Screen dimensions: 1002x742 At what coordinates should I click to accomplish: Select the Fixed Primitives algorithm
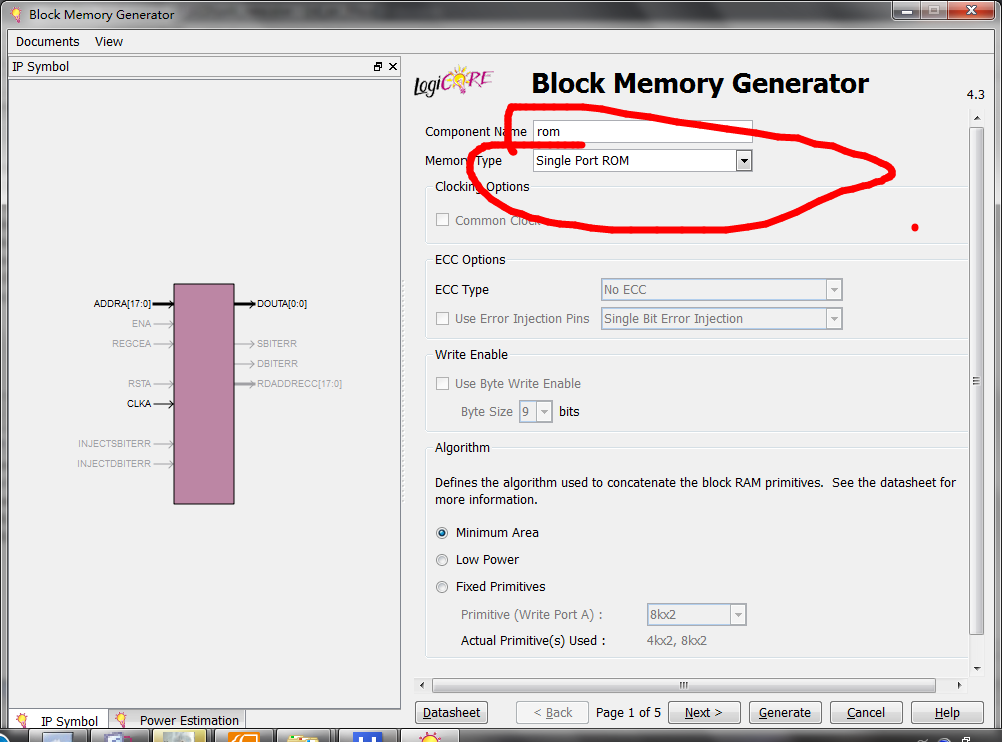pos(442,587)
